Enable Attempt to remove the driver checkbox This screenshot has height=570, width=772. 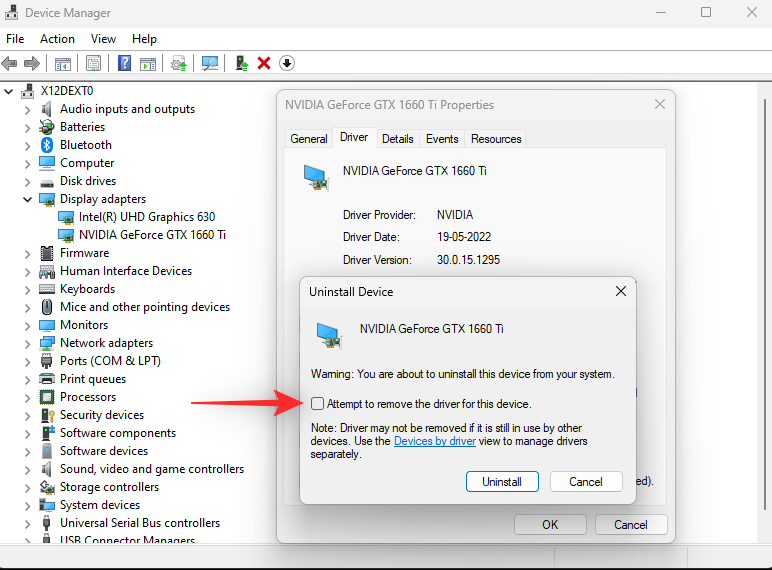pos(317,404)
